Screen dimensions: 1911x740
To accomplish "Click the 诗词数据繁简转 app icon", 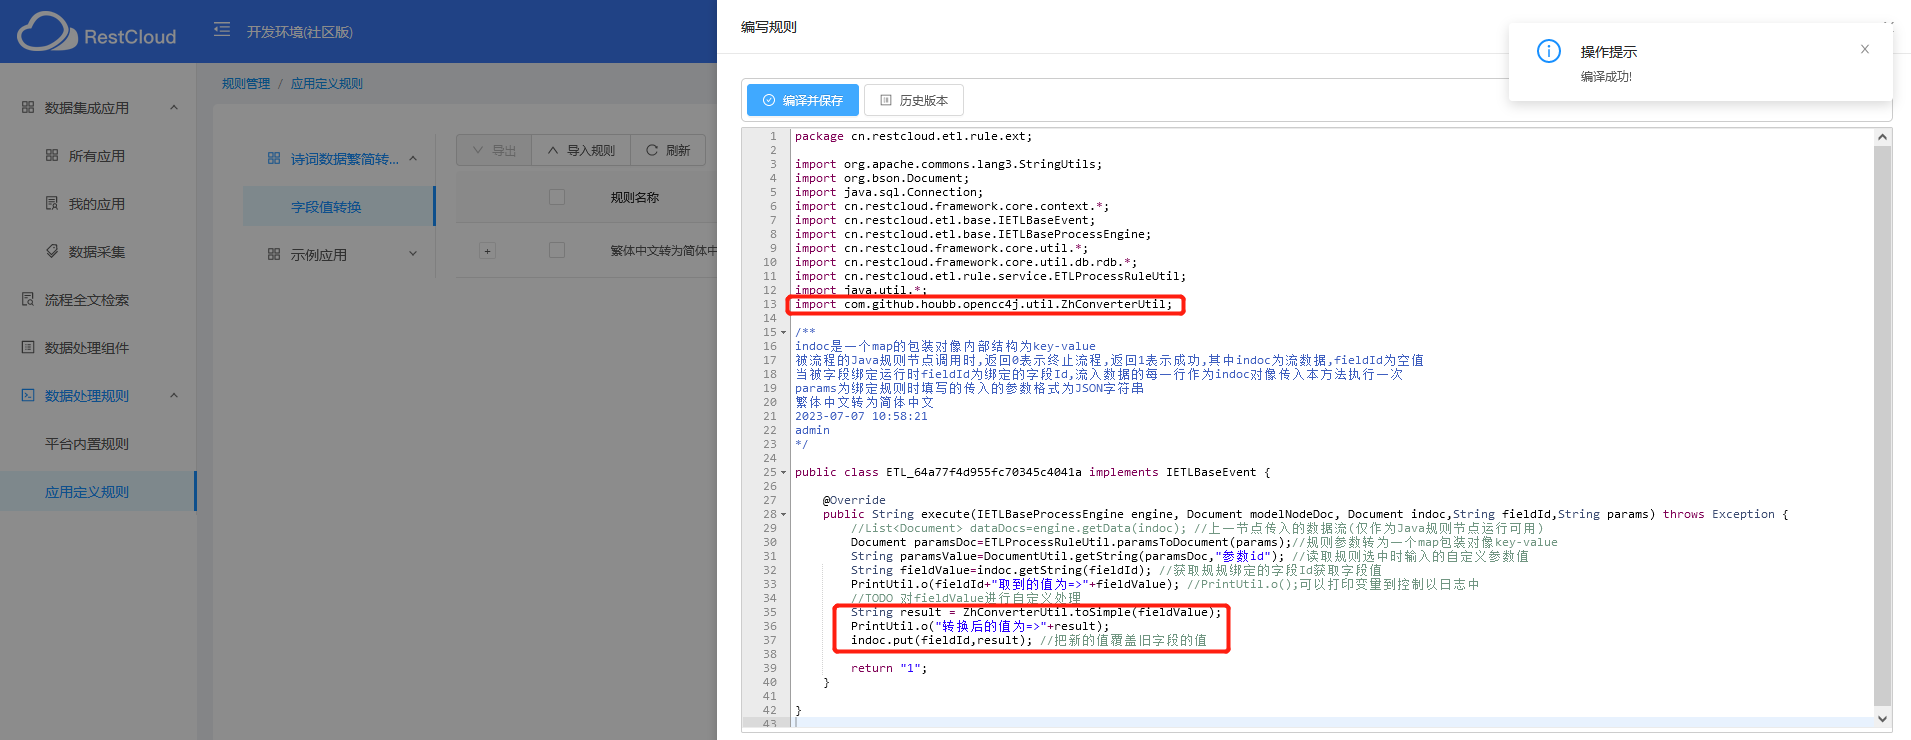I will 274,158.
